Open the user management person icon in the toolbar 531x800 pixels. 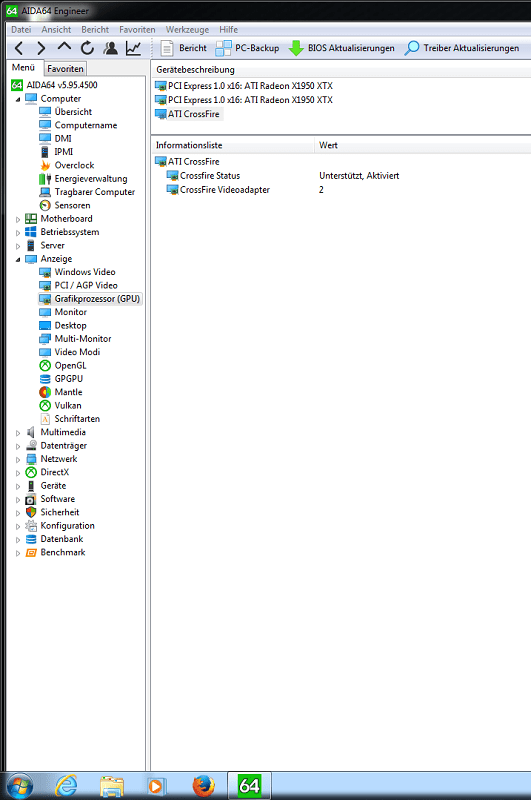tap(110, 48)
